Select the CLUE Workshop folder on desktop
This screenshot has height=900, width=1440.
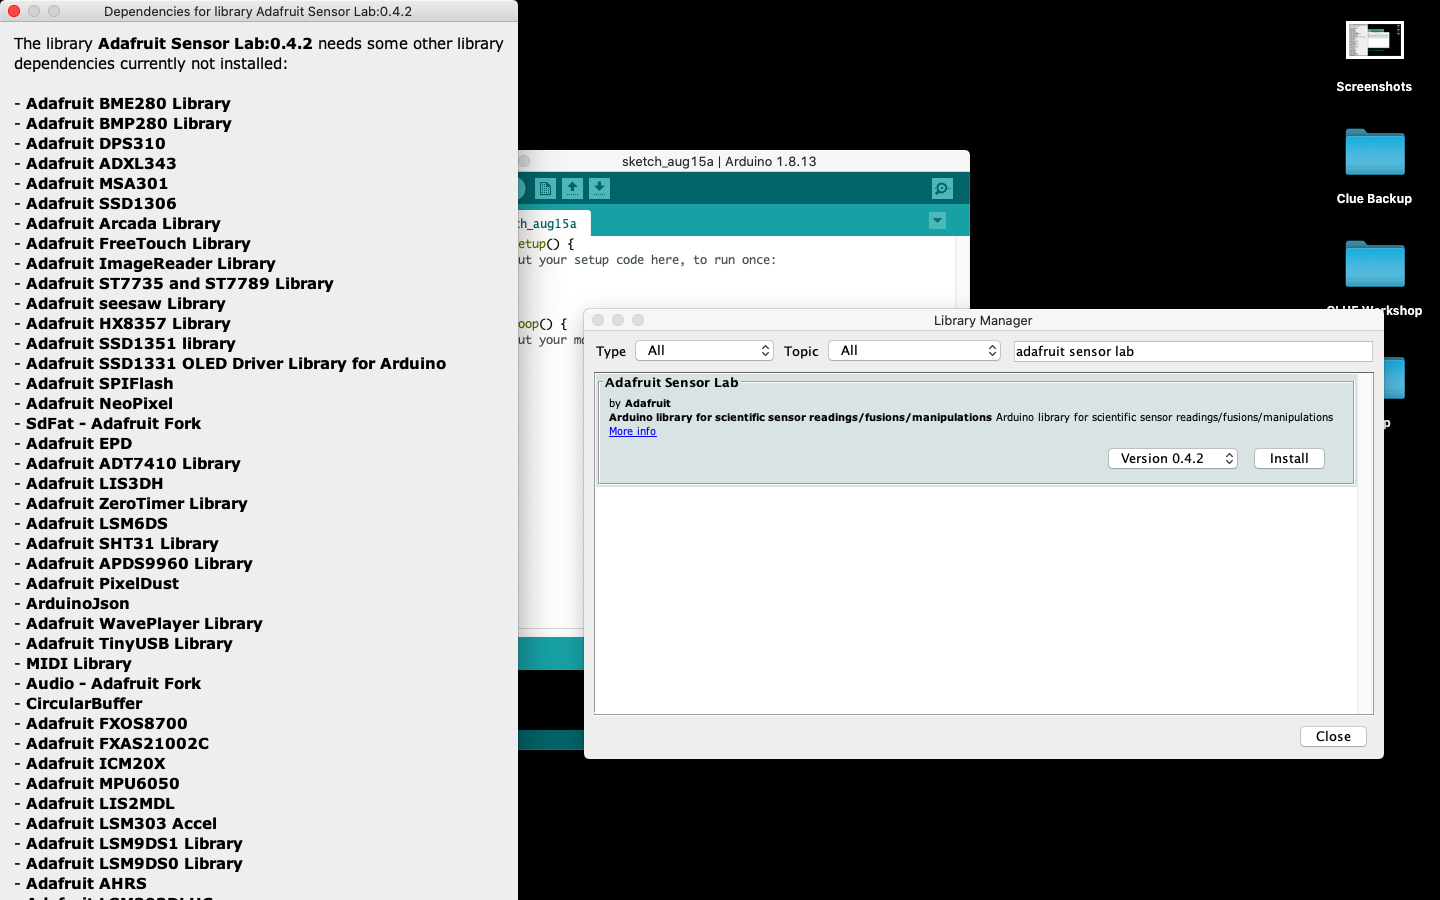tap(1374, 277)
